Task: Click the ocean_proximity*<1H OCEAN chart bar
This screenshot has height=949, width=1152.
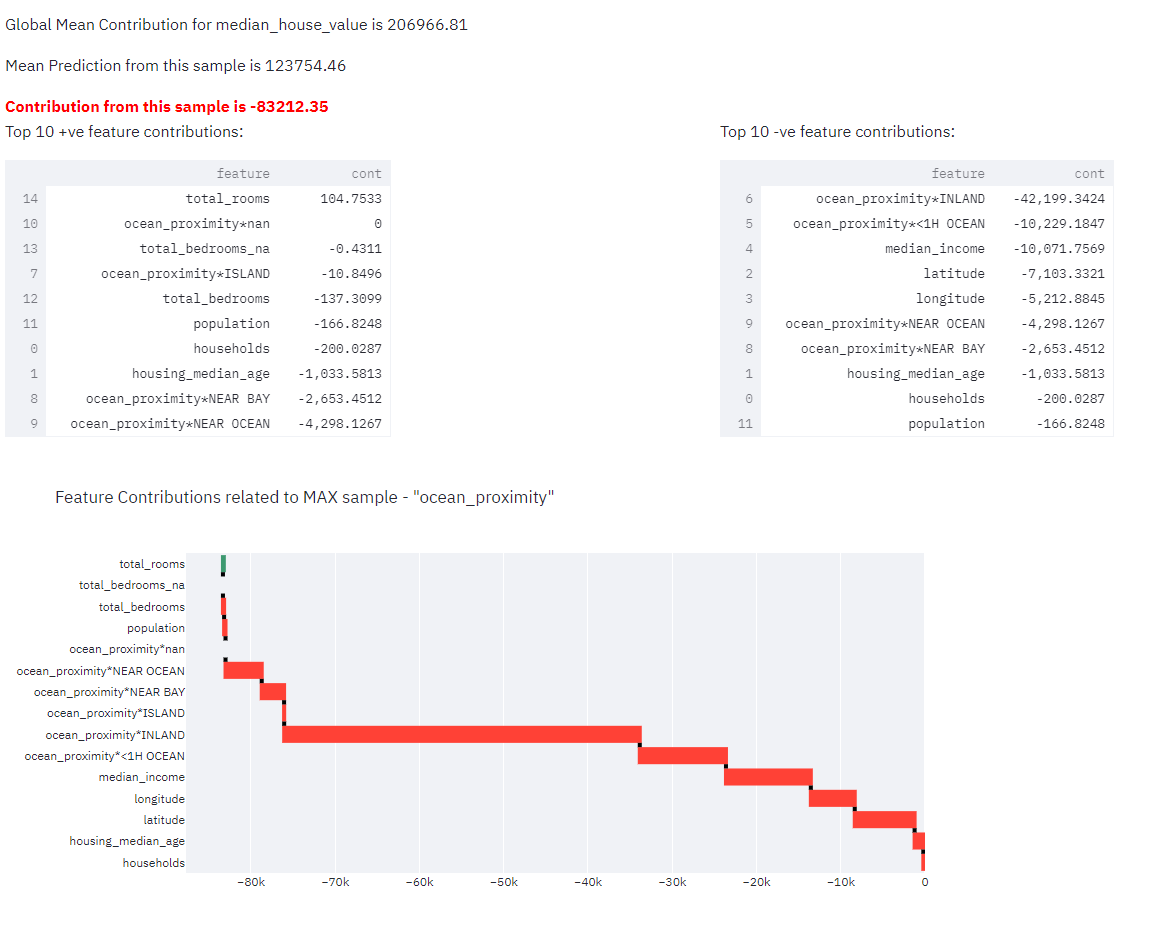Action: point(682,756)
